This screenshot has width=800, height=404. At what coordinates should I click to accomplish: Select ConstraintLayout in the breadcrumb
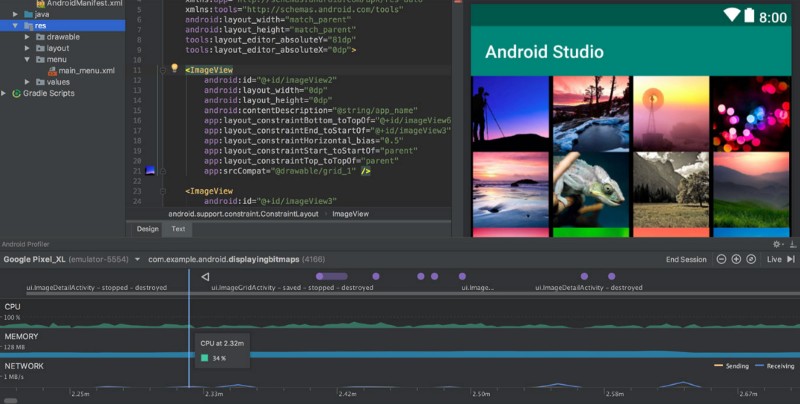click(x=243, y=214)
